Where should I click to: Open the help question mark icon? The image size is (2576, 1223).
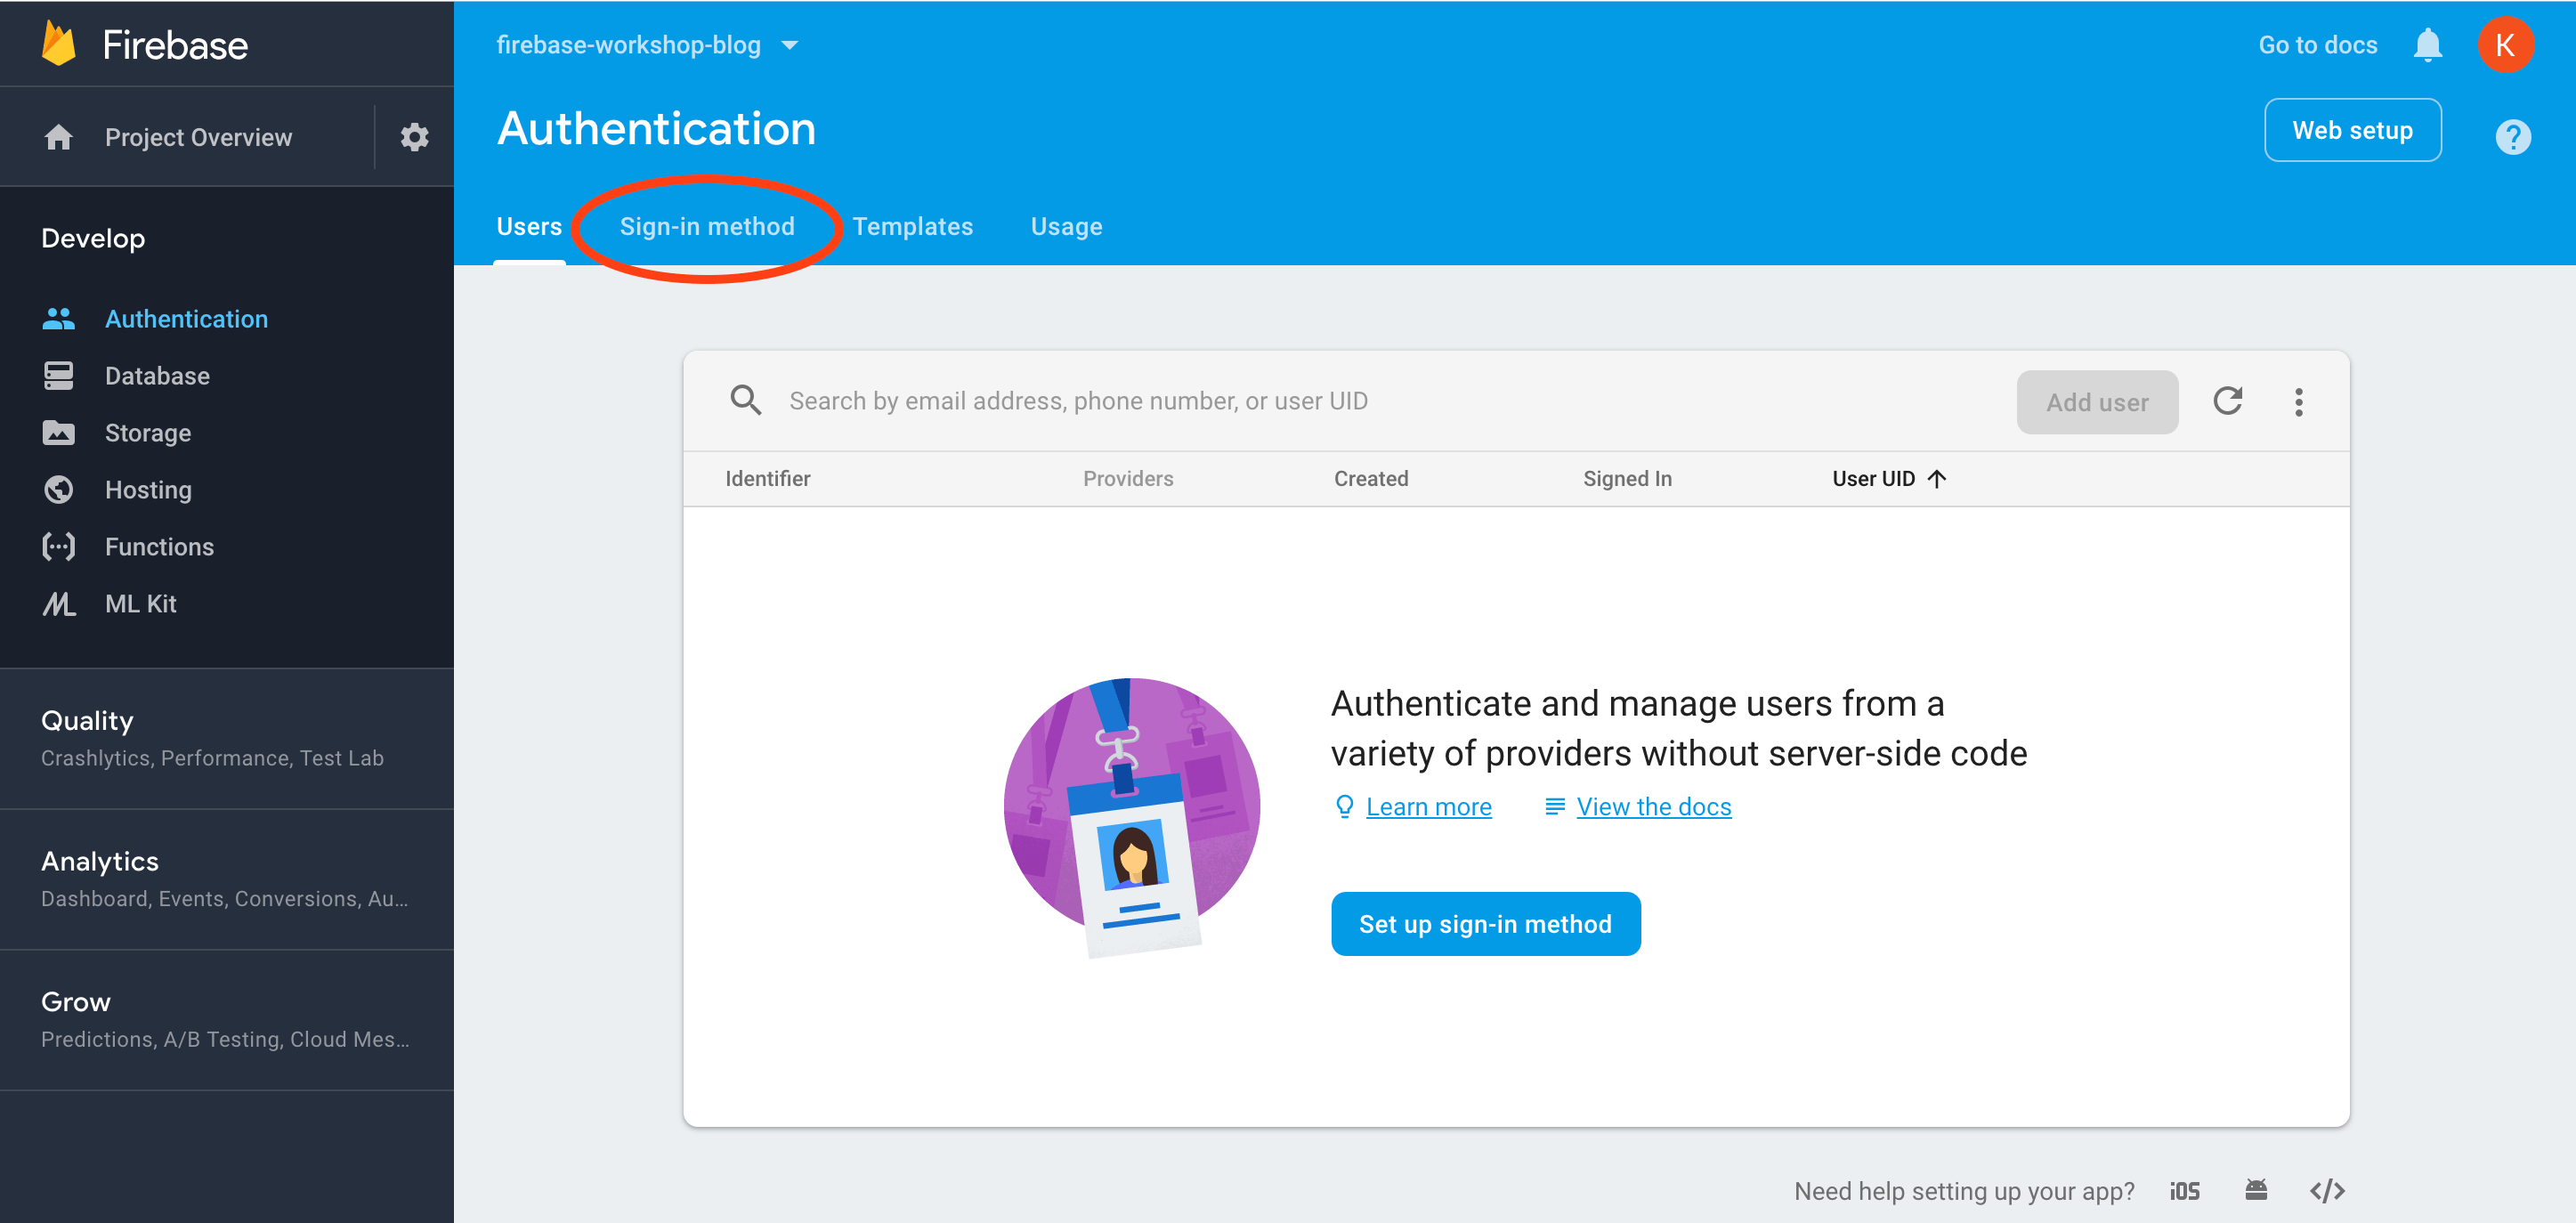(2511, 137)
